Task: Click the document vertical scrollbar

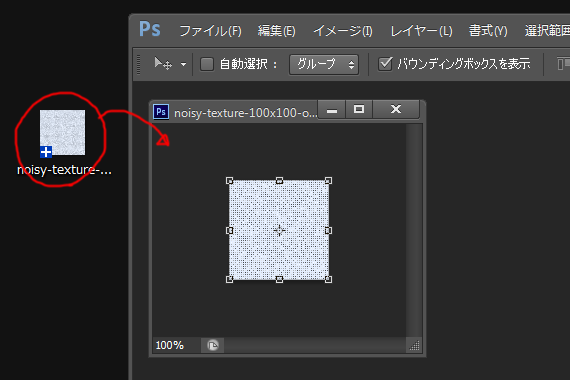Action: coord(414,231)
